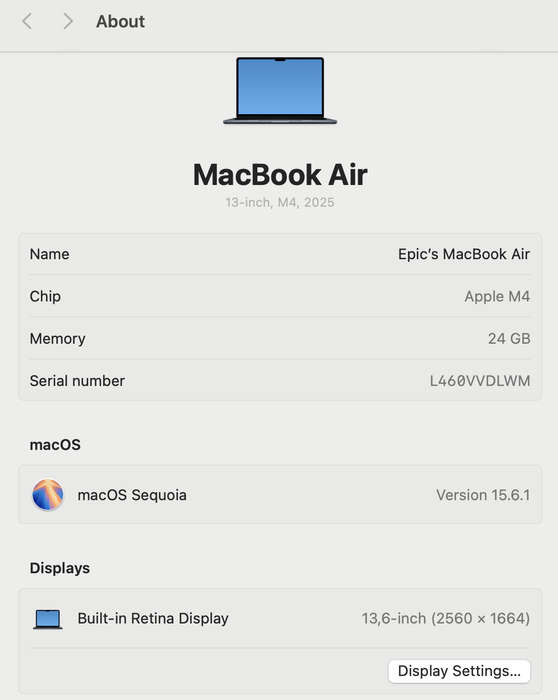The width and height of the screenshot is (558, 700).
Task: Click the macOS Sequoia logo icon
Action: [x=48, y=495]
